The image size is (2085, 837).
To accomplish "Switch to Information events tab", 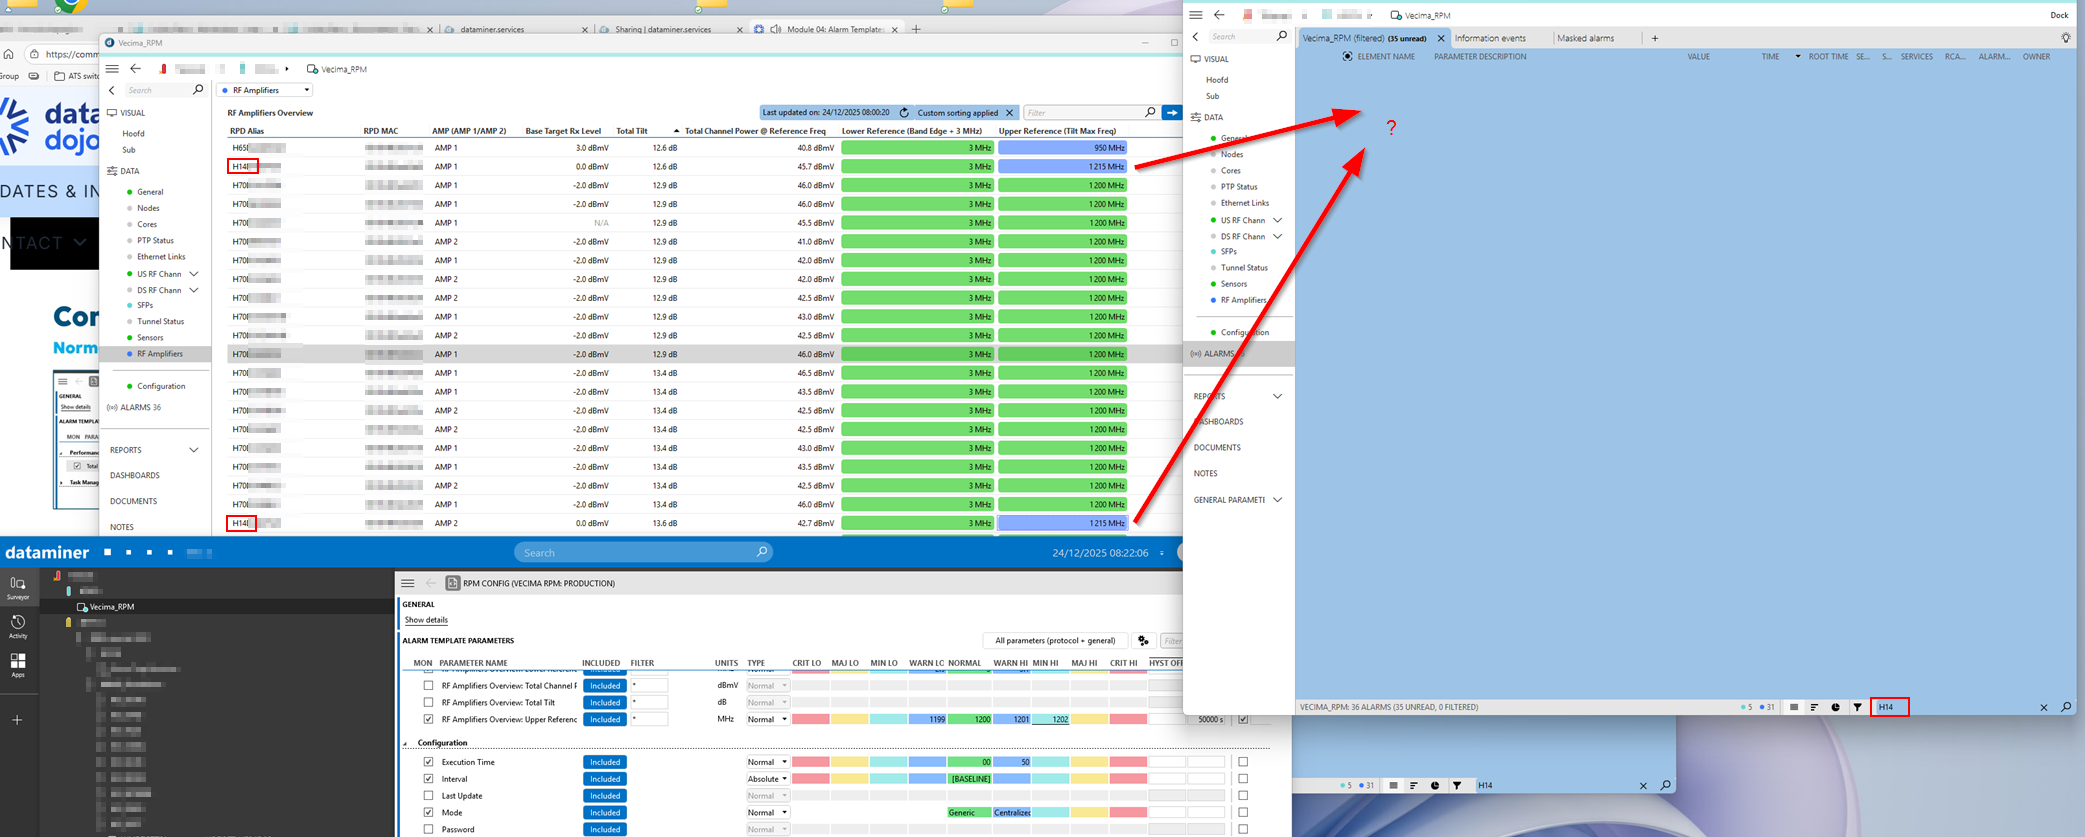I will click(x=1490, y=38).
